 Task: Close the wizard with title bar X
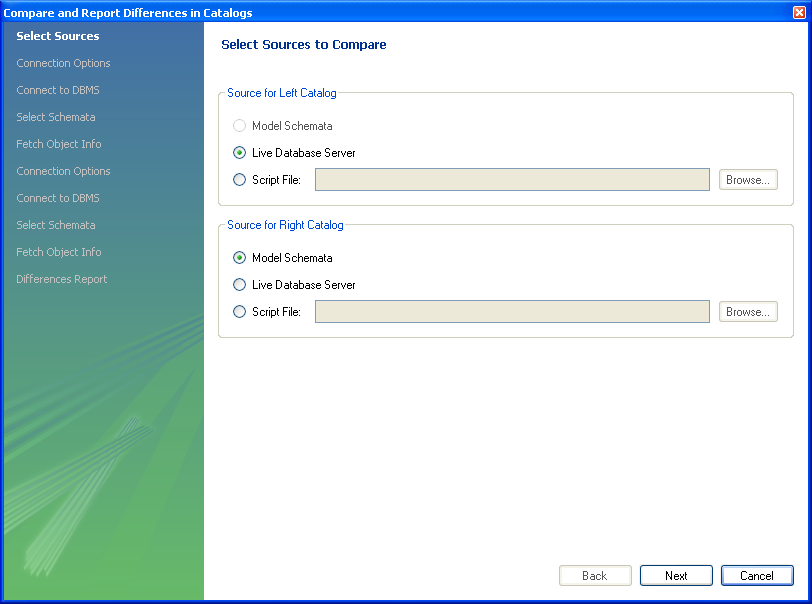click(799, 13)
